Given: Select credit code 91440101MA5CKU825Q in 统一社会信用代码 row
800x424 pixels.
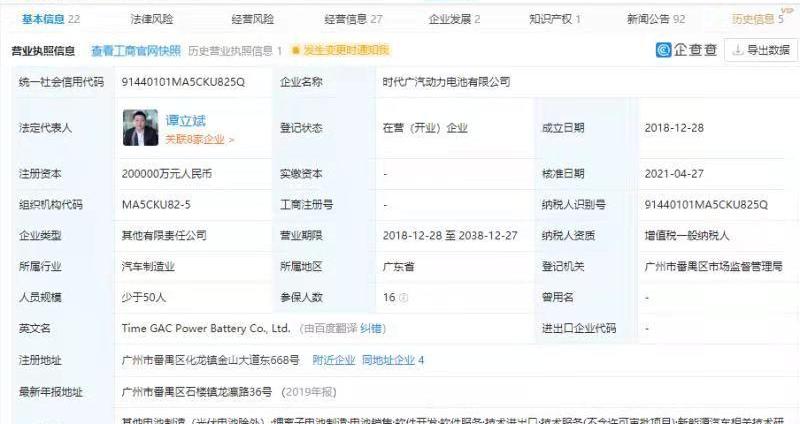Looking at the screenshot, I should pos(183,82).
